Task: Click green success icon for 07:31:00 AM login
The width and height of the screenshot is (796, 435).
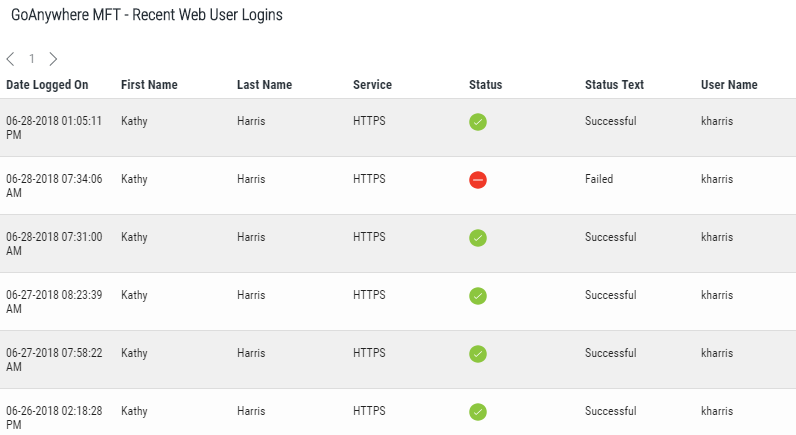Action: tap(478, 238)
